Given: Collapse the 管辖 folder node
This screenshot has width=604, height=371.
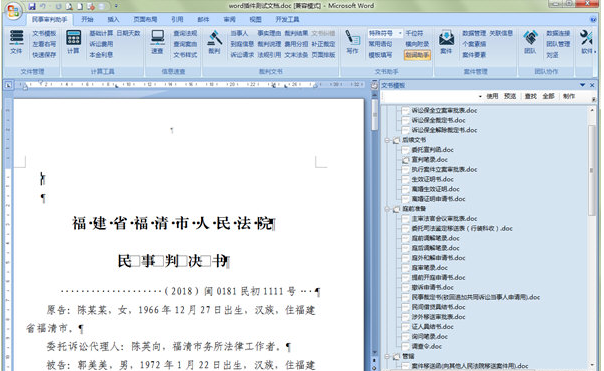Looking at the screenshot, I should pos(387,356).
